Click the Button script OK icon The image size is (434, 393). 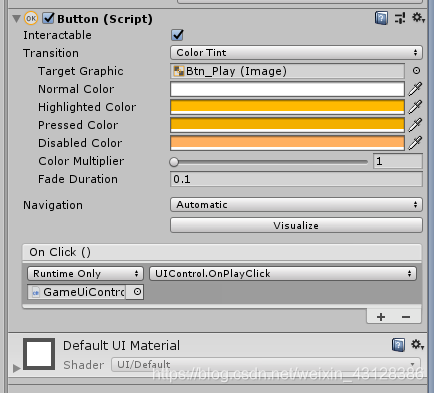(x=31, y=19)
